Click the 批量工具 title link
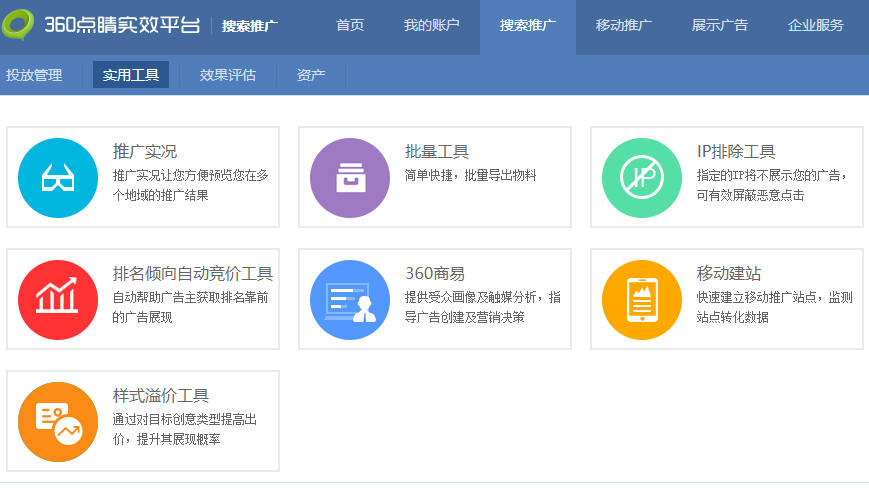This screenshot has width=869, height=488. (x=437, y=151)
